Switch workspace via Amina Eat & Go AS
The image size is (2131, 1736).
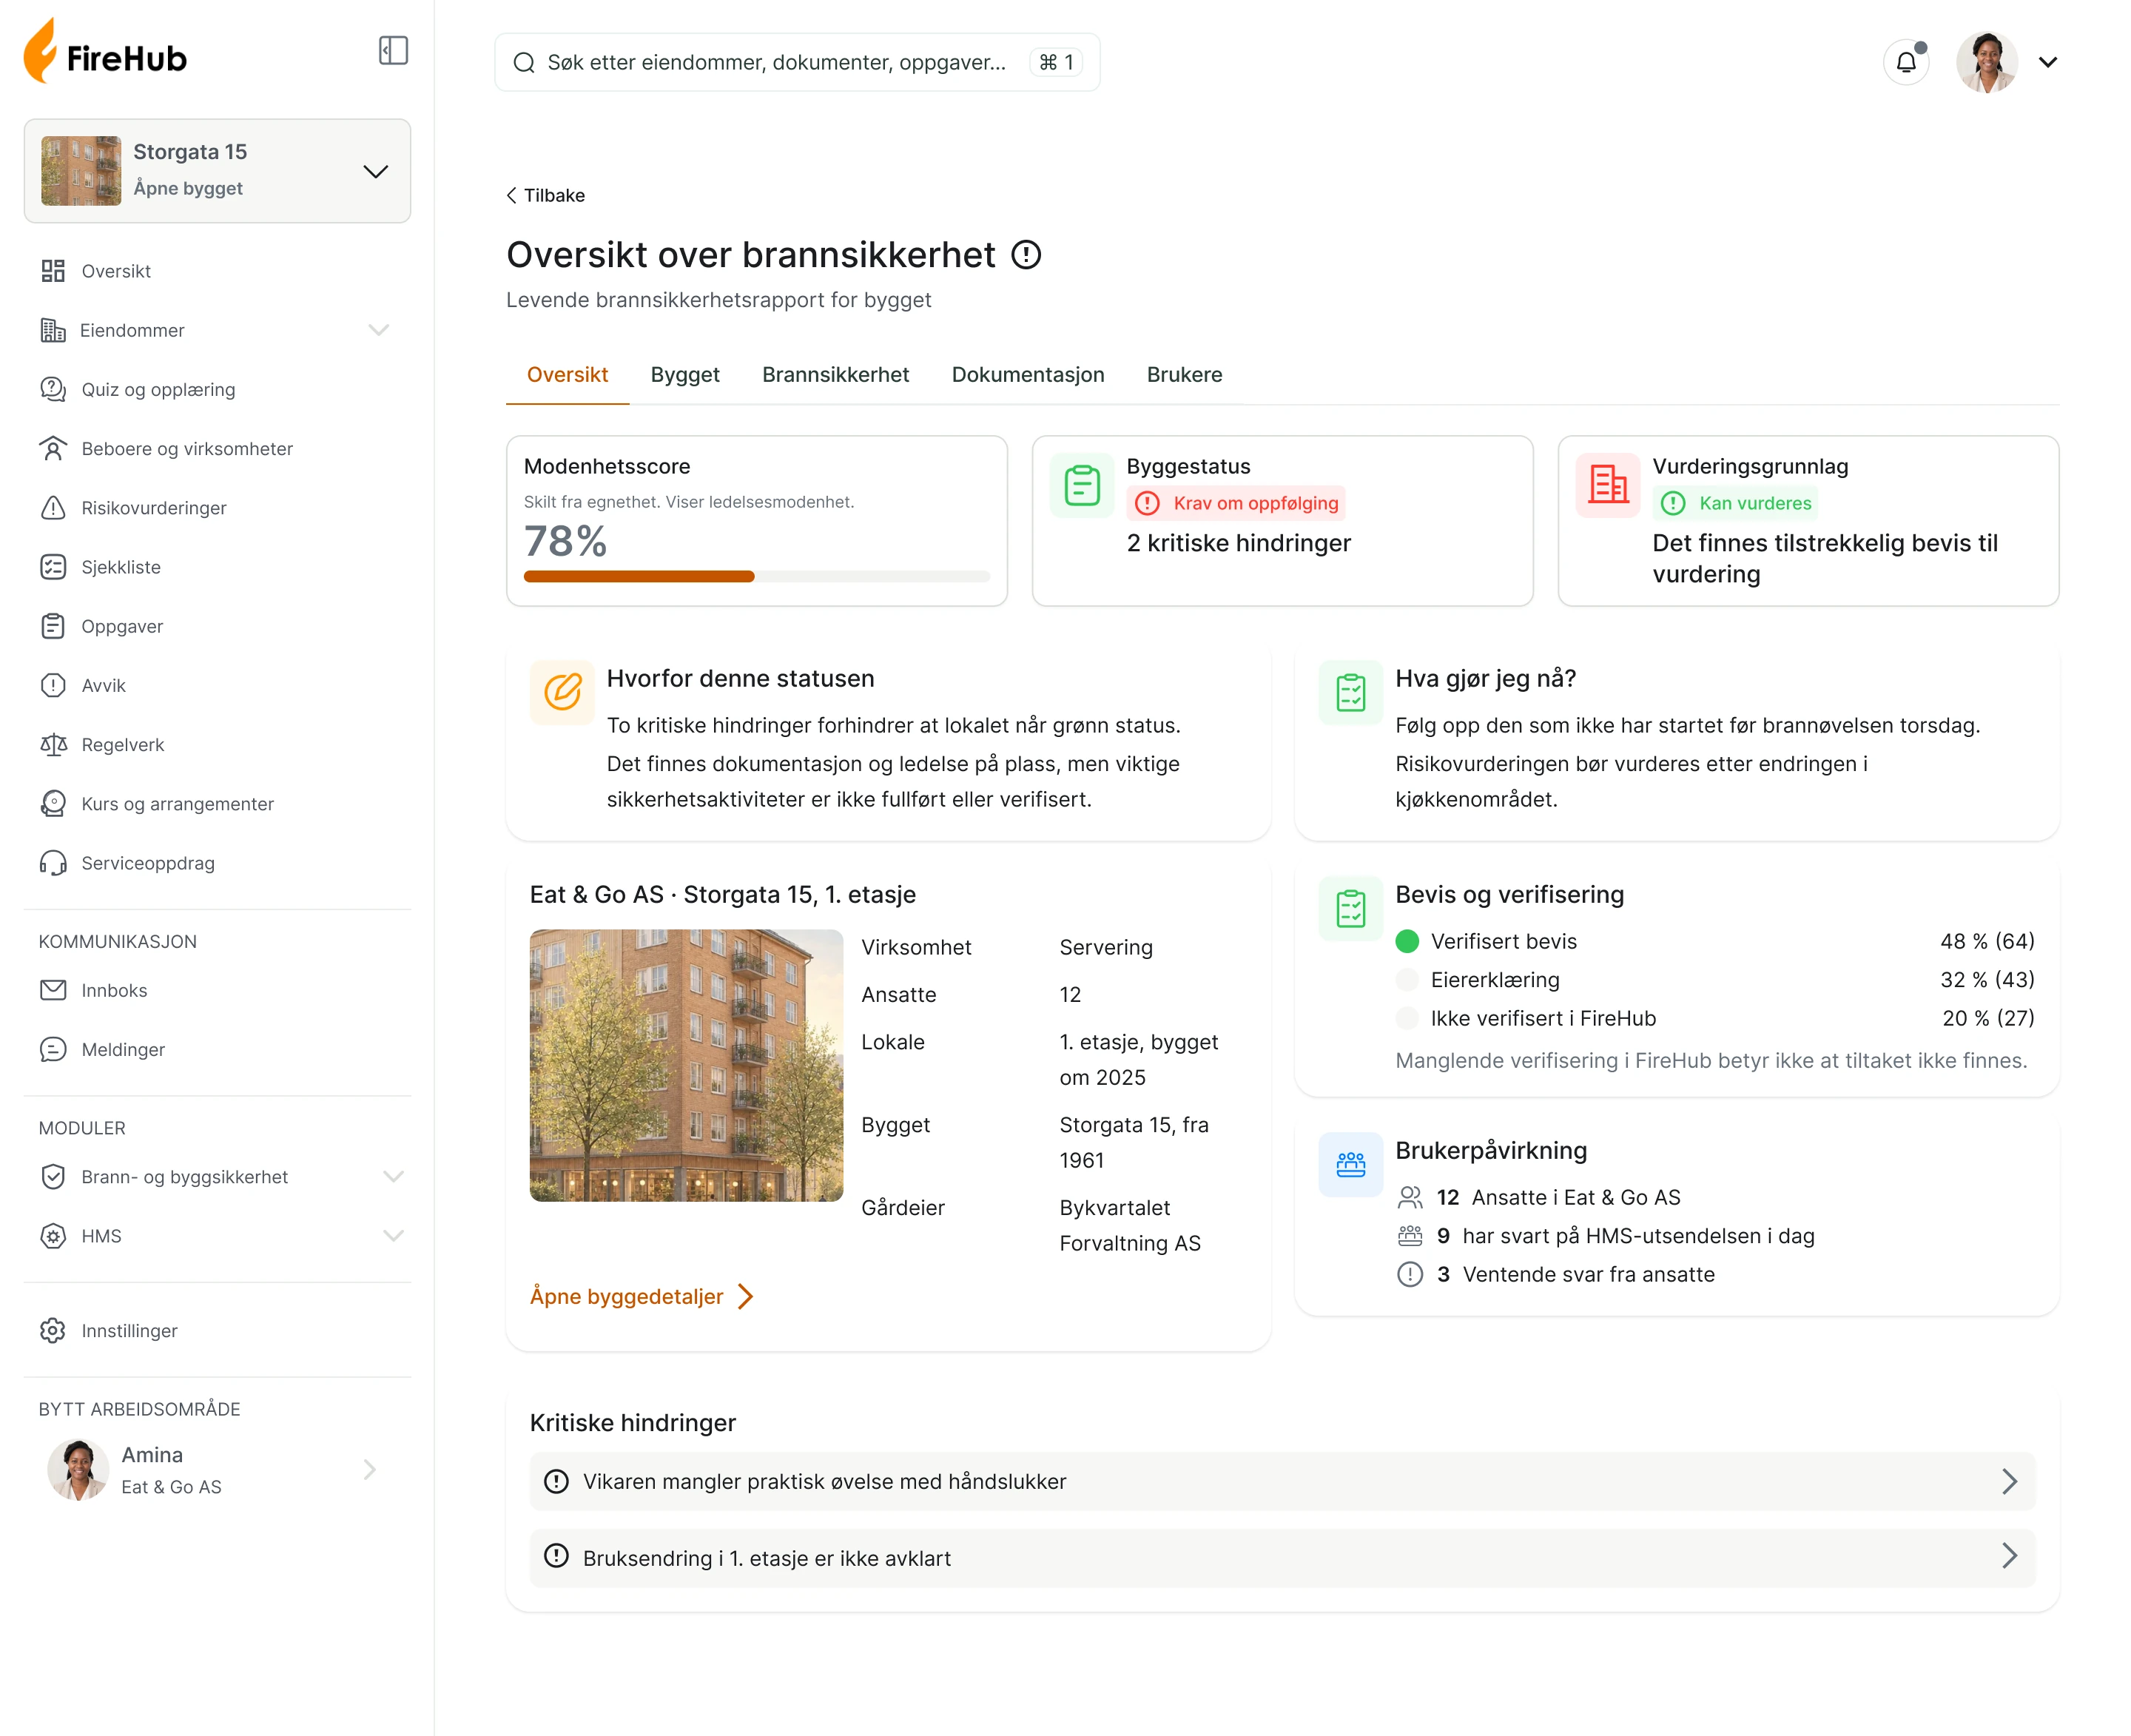pos(217,1470)
